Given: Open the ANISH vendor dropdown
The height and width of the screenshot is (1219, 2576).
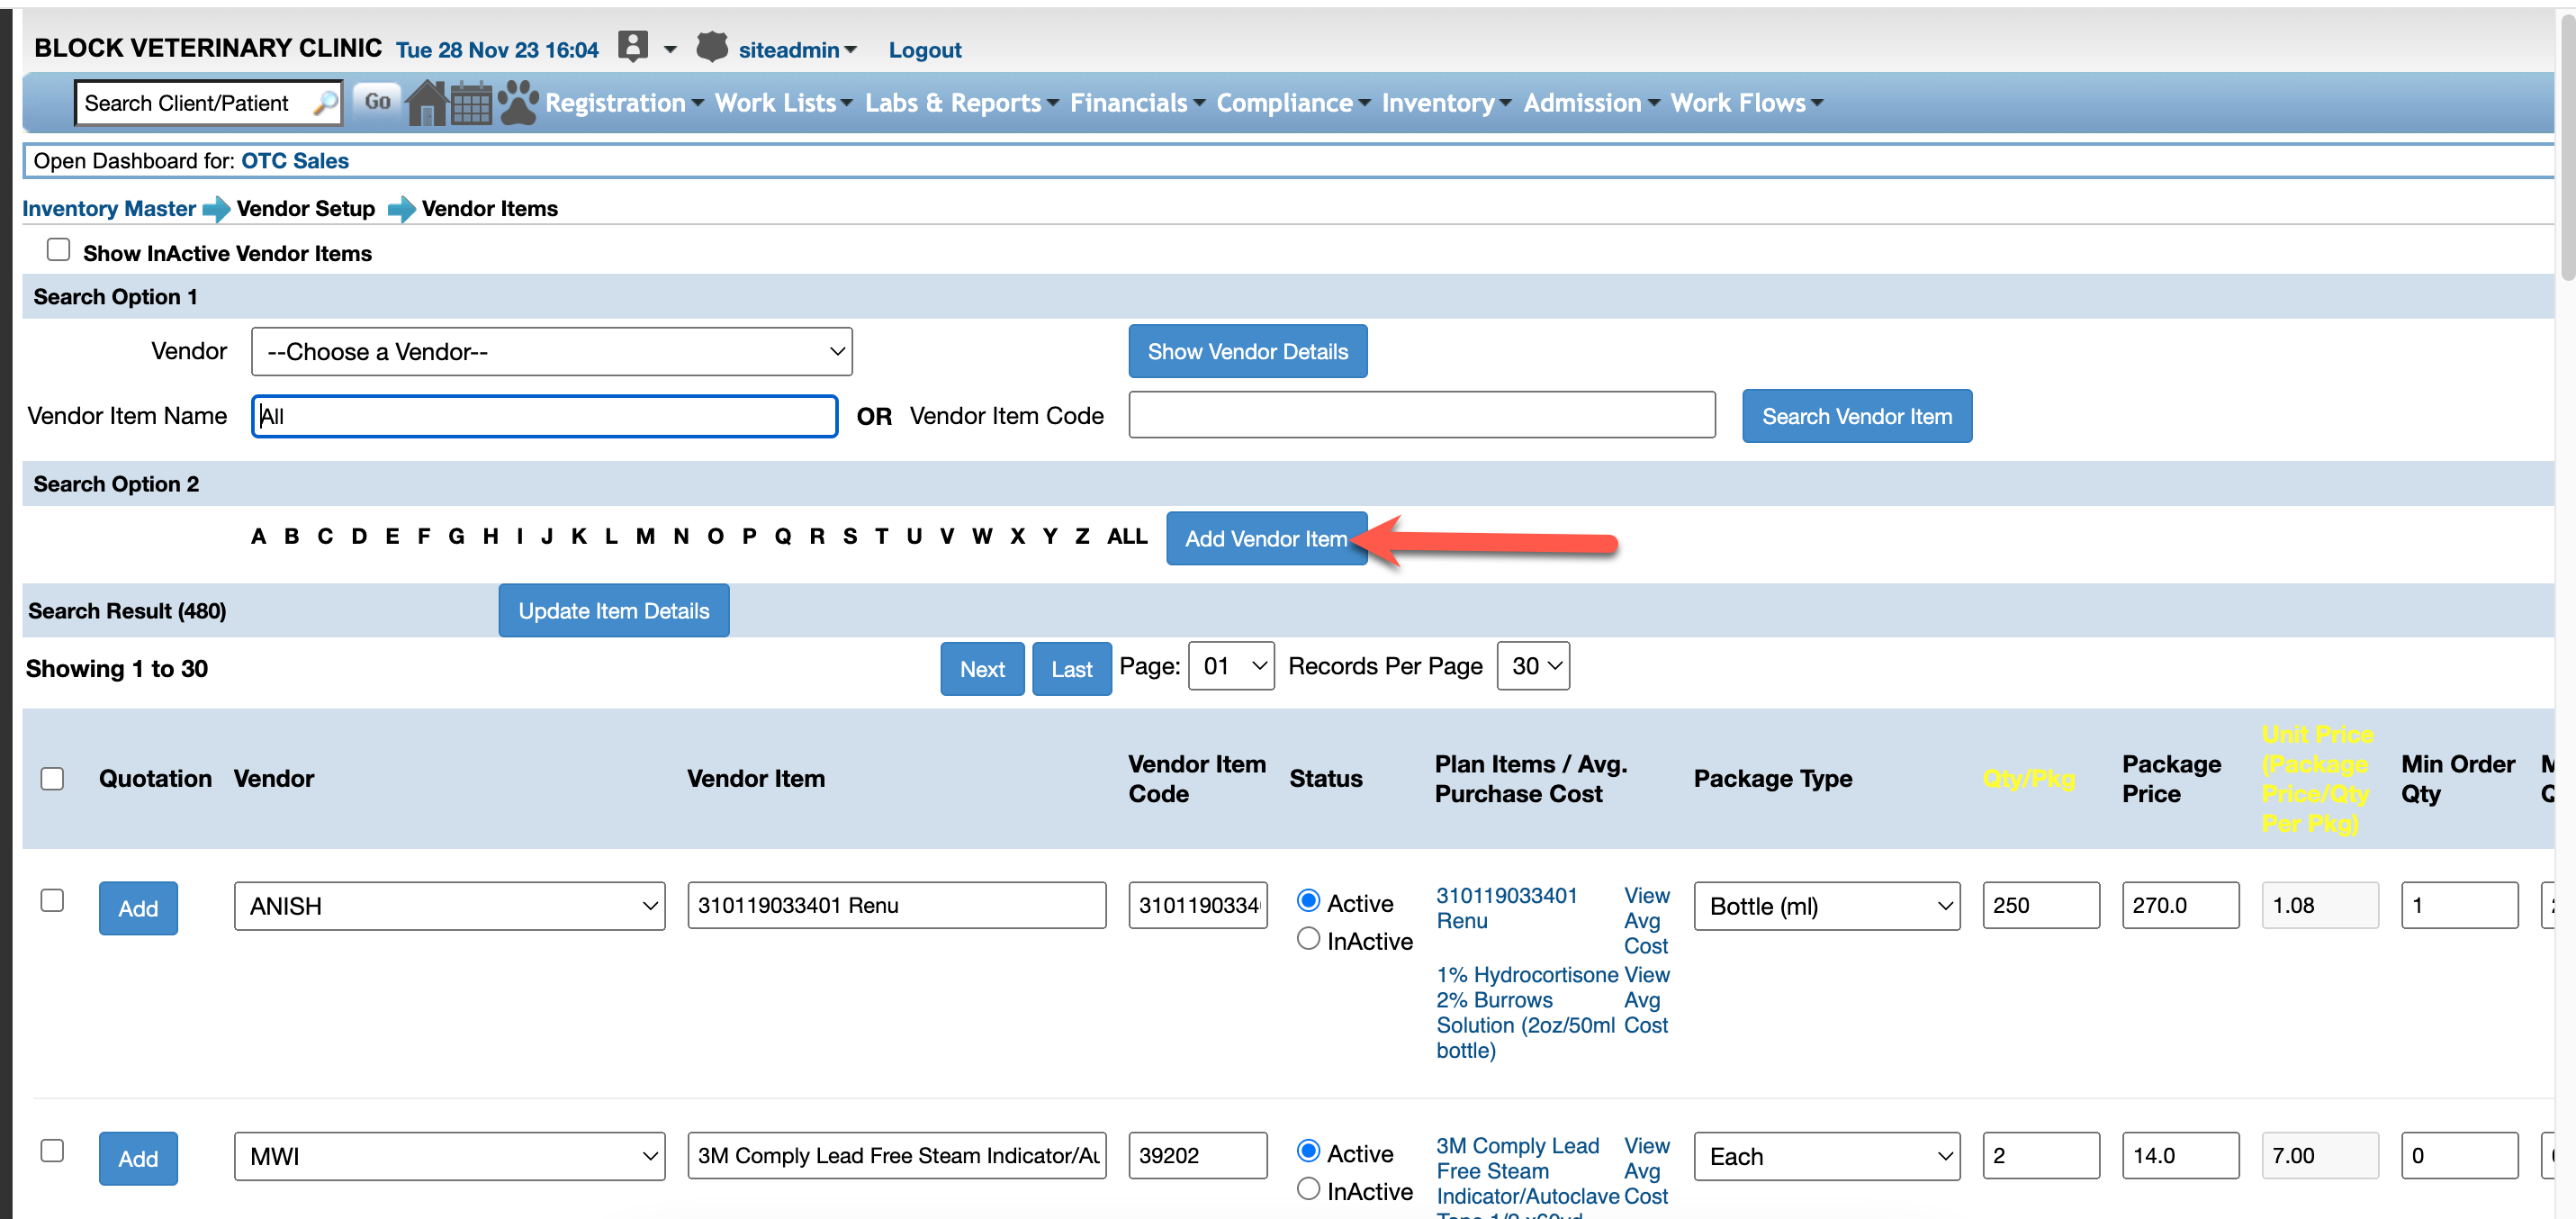Looking at the screenshot, I should coord(450,906).
